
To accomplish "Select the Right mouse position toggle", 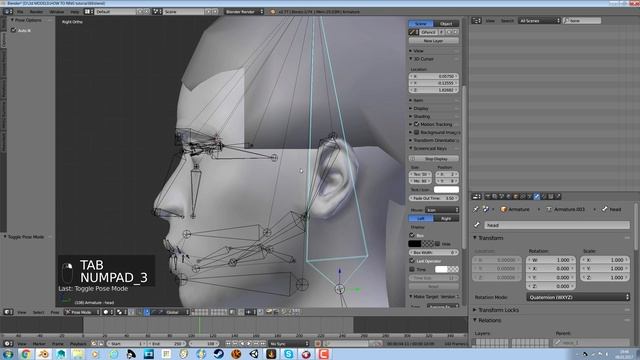I will 446,219.
